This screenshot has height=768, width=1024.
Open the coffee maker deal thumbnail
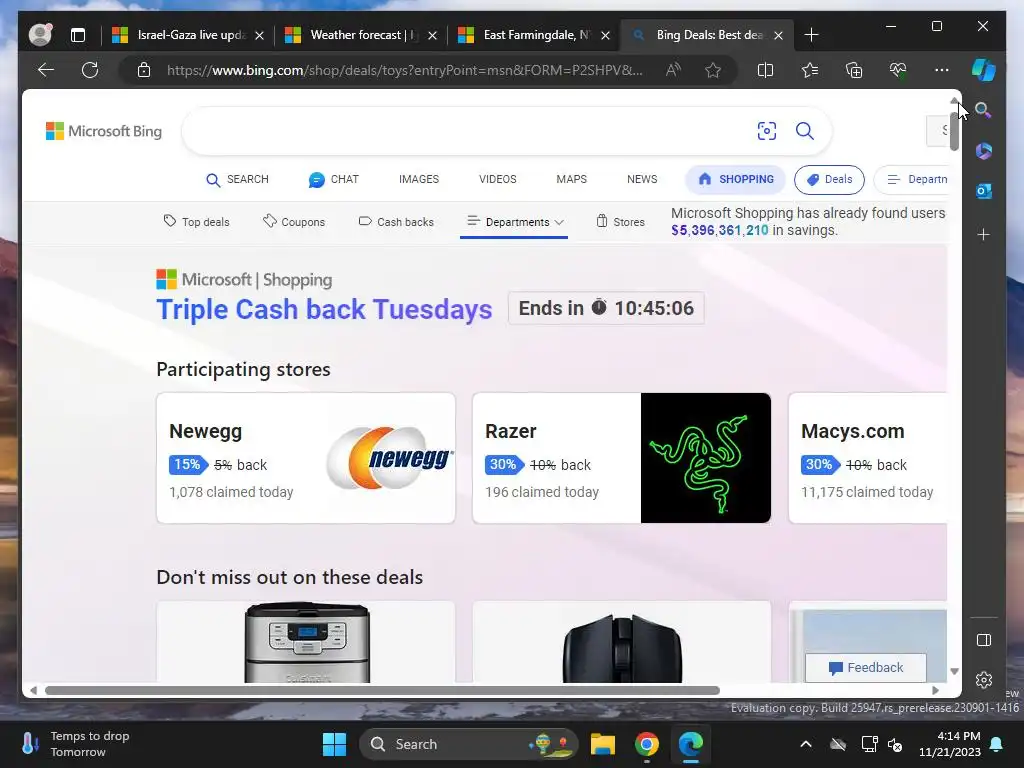(x=307, y=643)
